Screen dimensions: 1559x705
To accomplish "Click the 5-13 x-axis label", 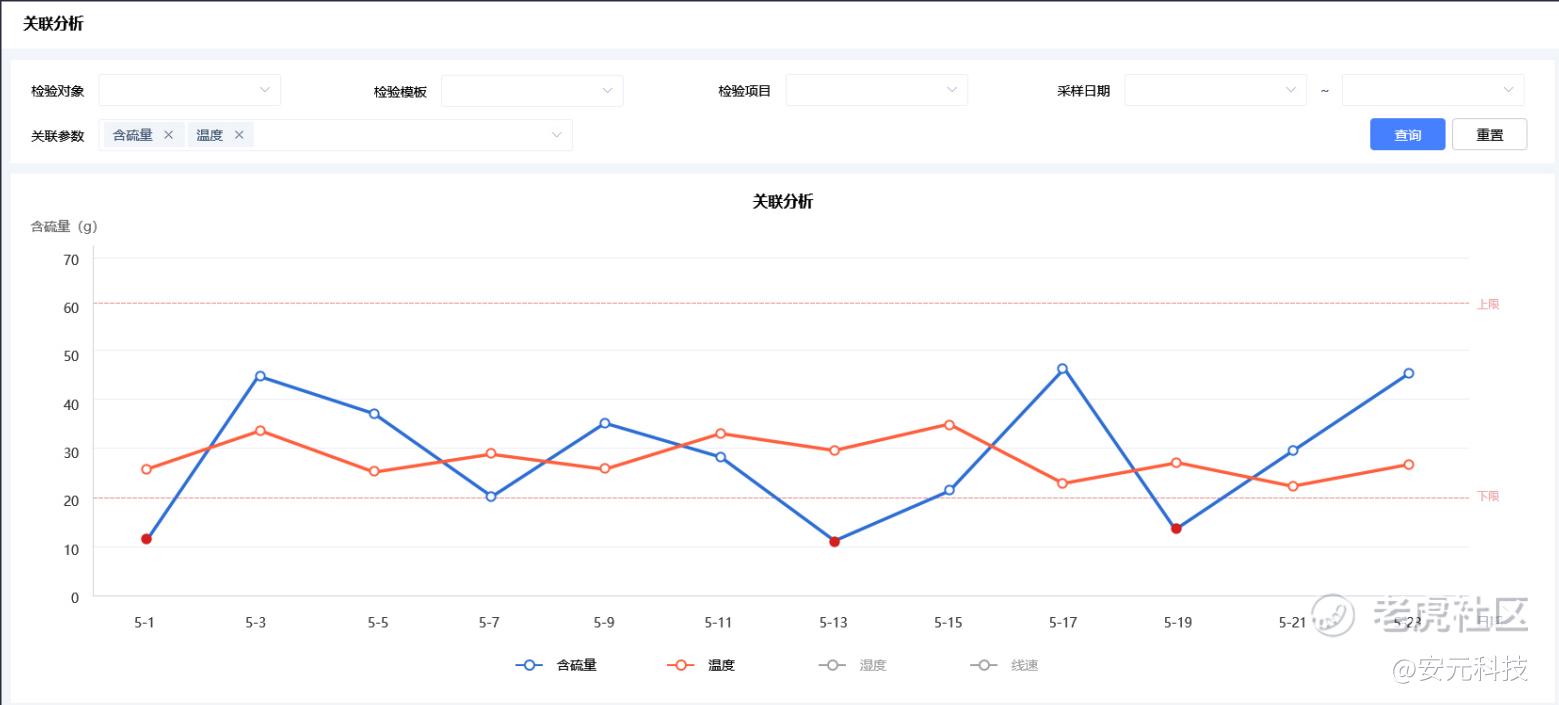I will [x=833, y=622].
